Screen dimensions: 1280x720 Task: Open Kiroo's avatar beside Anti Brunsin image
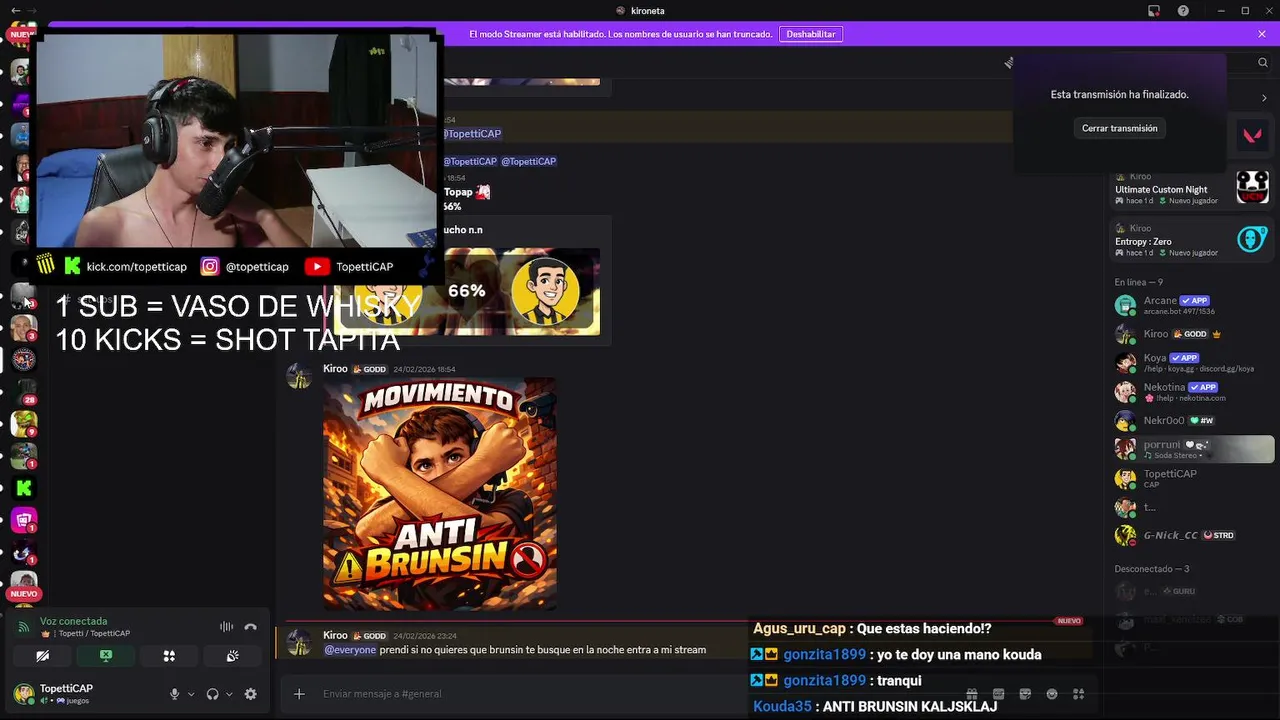[x=299, y=377]
